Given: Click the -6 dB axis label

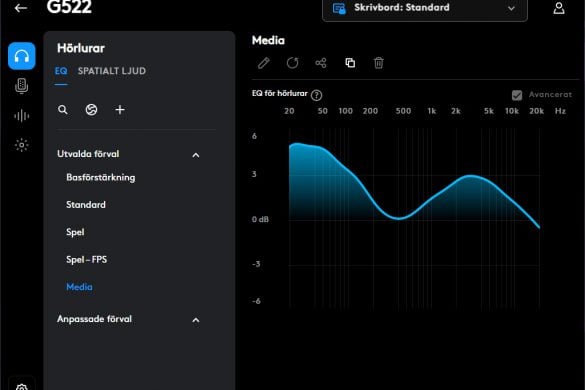Looking at the screenshot, I should tap(256, 301).
